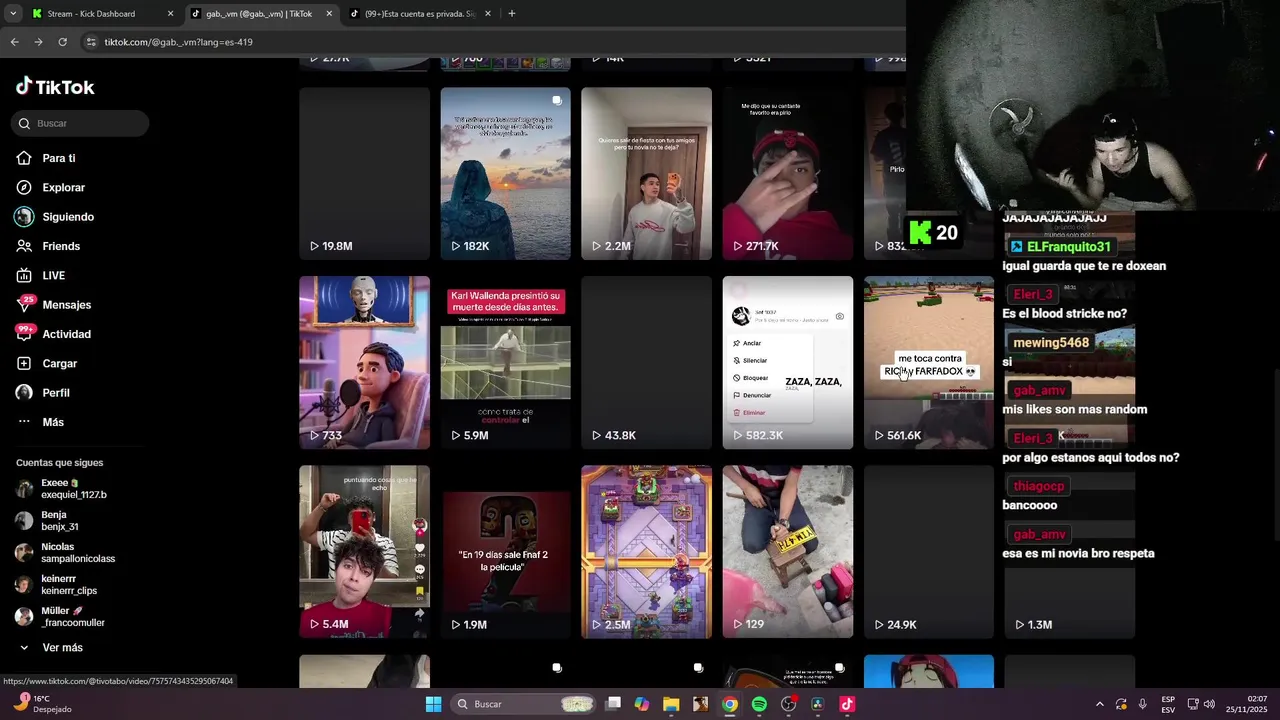Open a new browser tab

pos(512,14)
